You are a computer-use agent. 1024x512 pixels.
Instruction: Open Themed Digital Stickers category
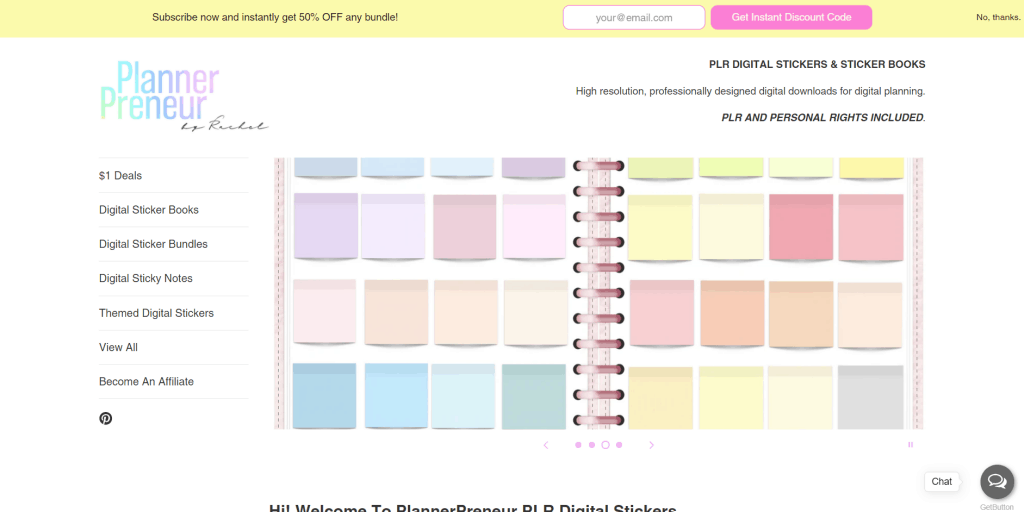[x=156, y=313]
